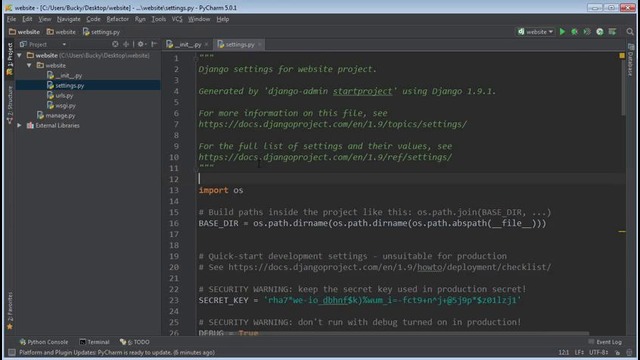
Task: Click the website root folder breadcrumb
Action: [x=24, y=32]
